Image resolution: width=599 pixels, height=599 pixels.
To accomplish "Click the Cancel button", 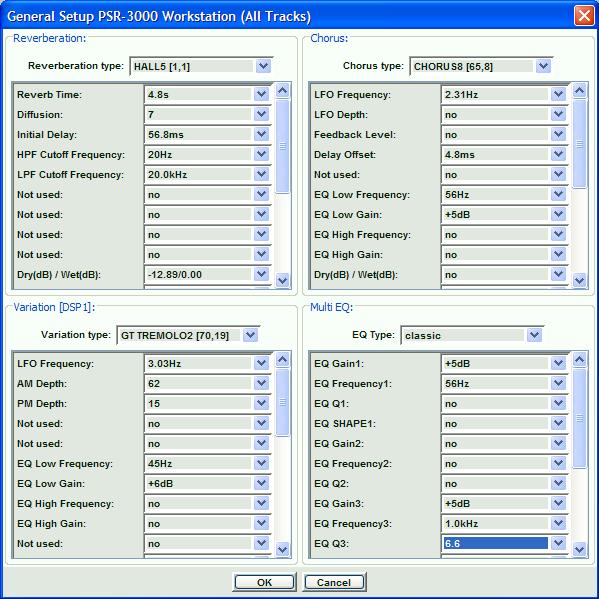I will pyautogui.click(x=334, y=582).
